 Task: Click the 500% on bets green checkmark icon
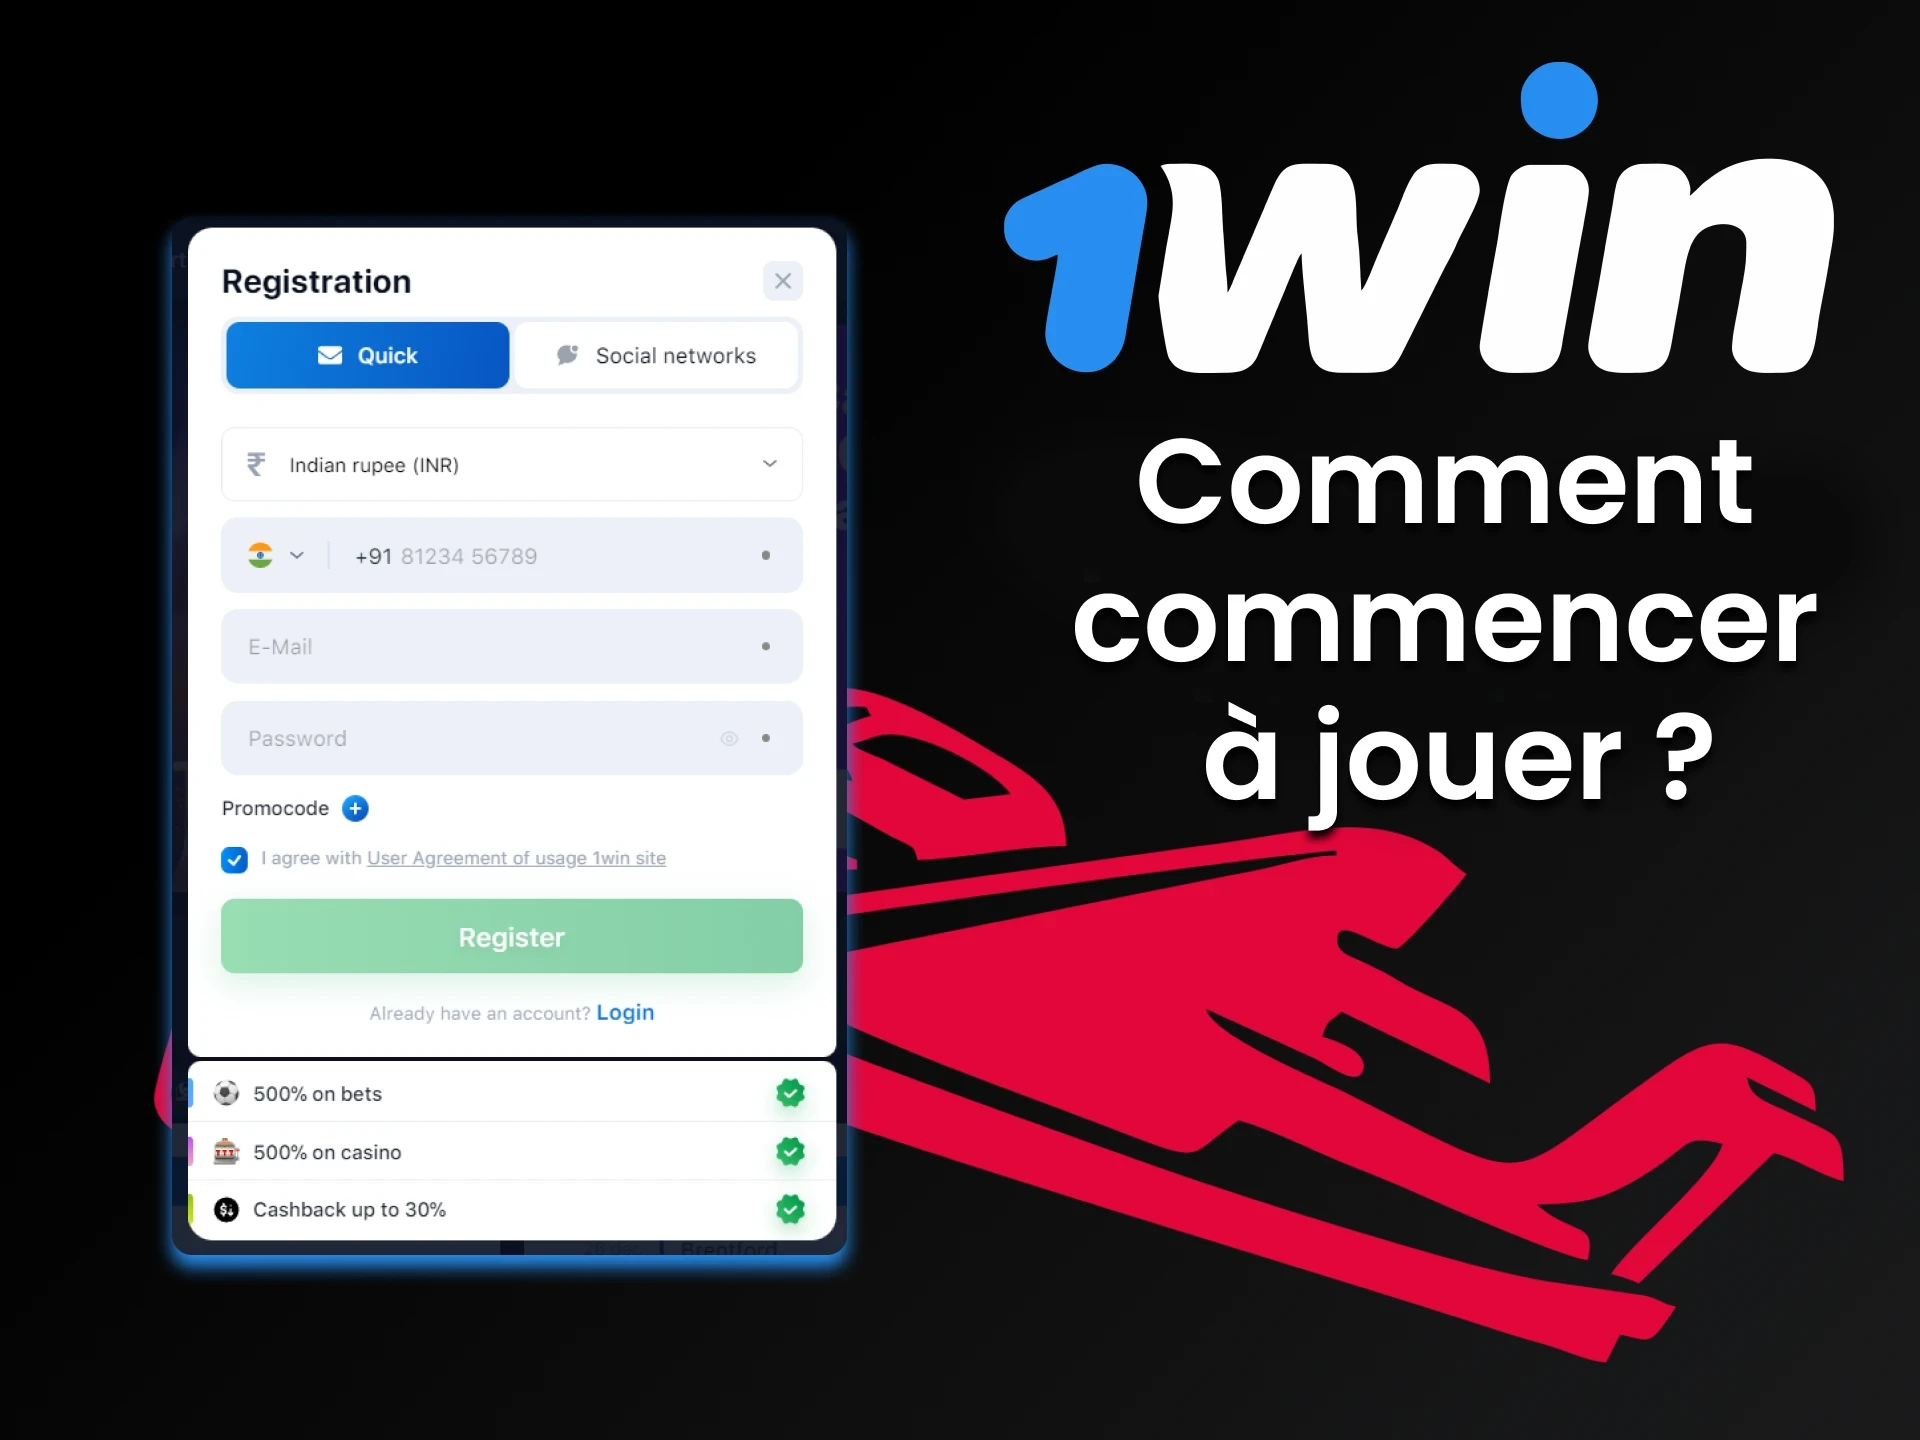(x=788, y=1094)
